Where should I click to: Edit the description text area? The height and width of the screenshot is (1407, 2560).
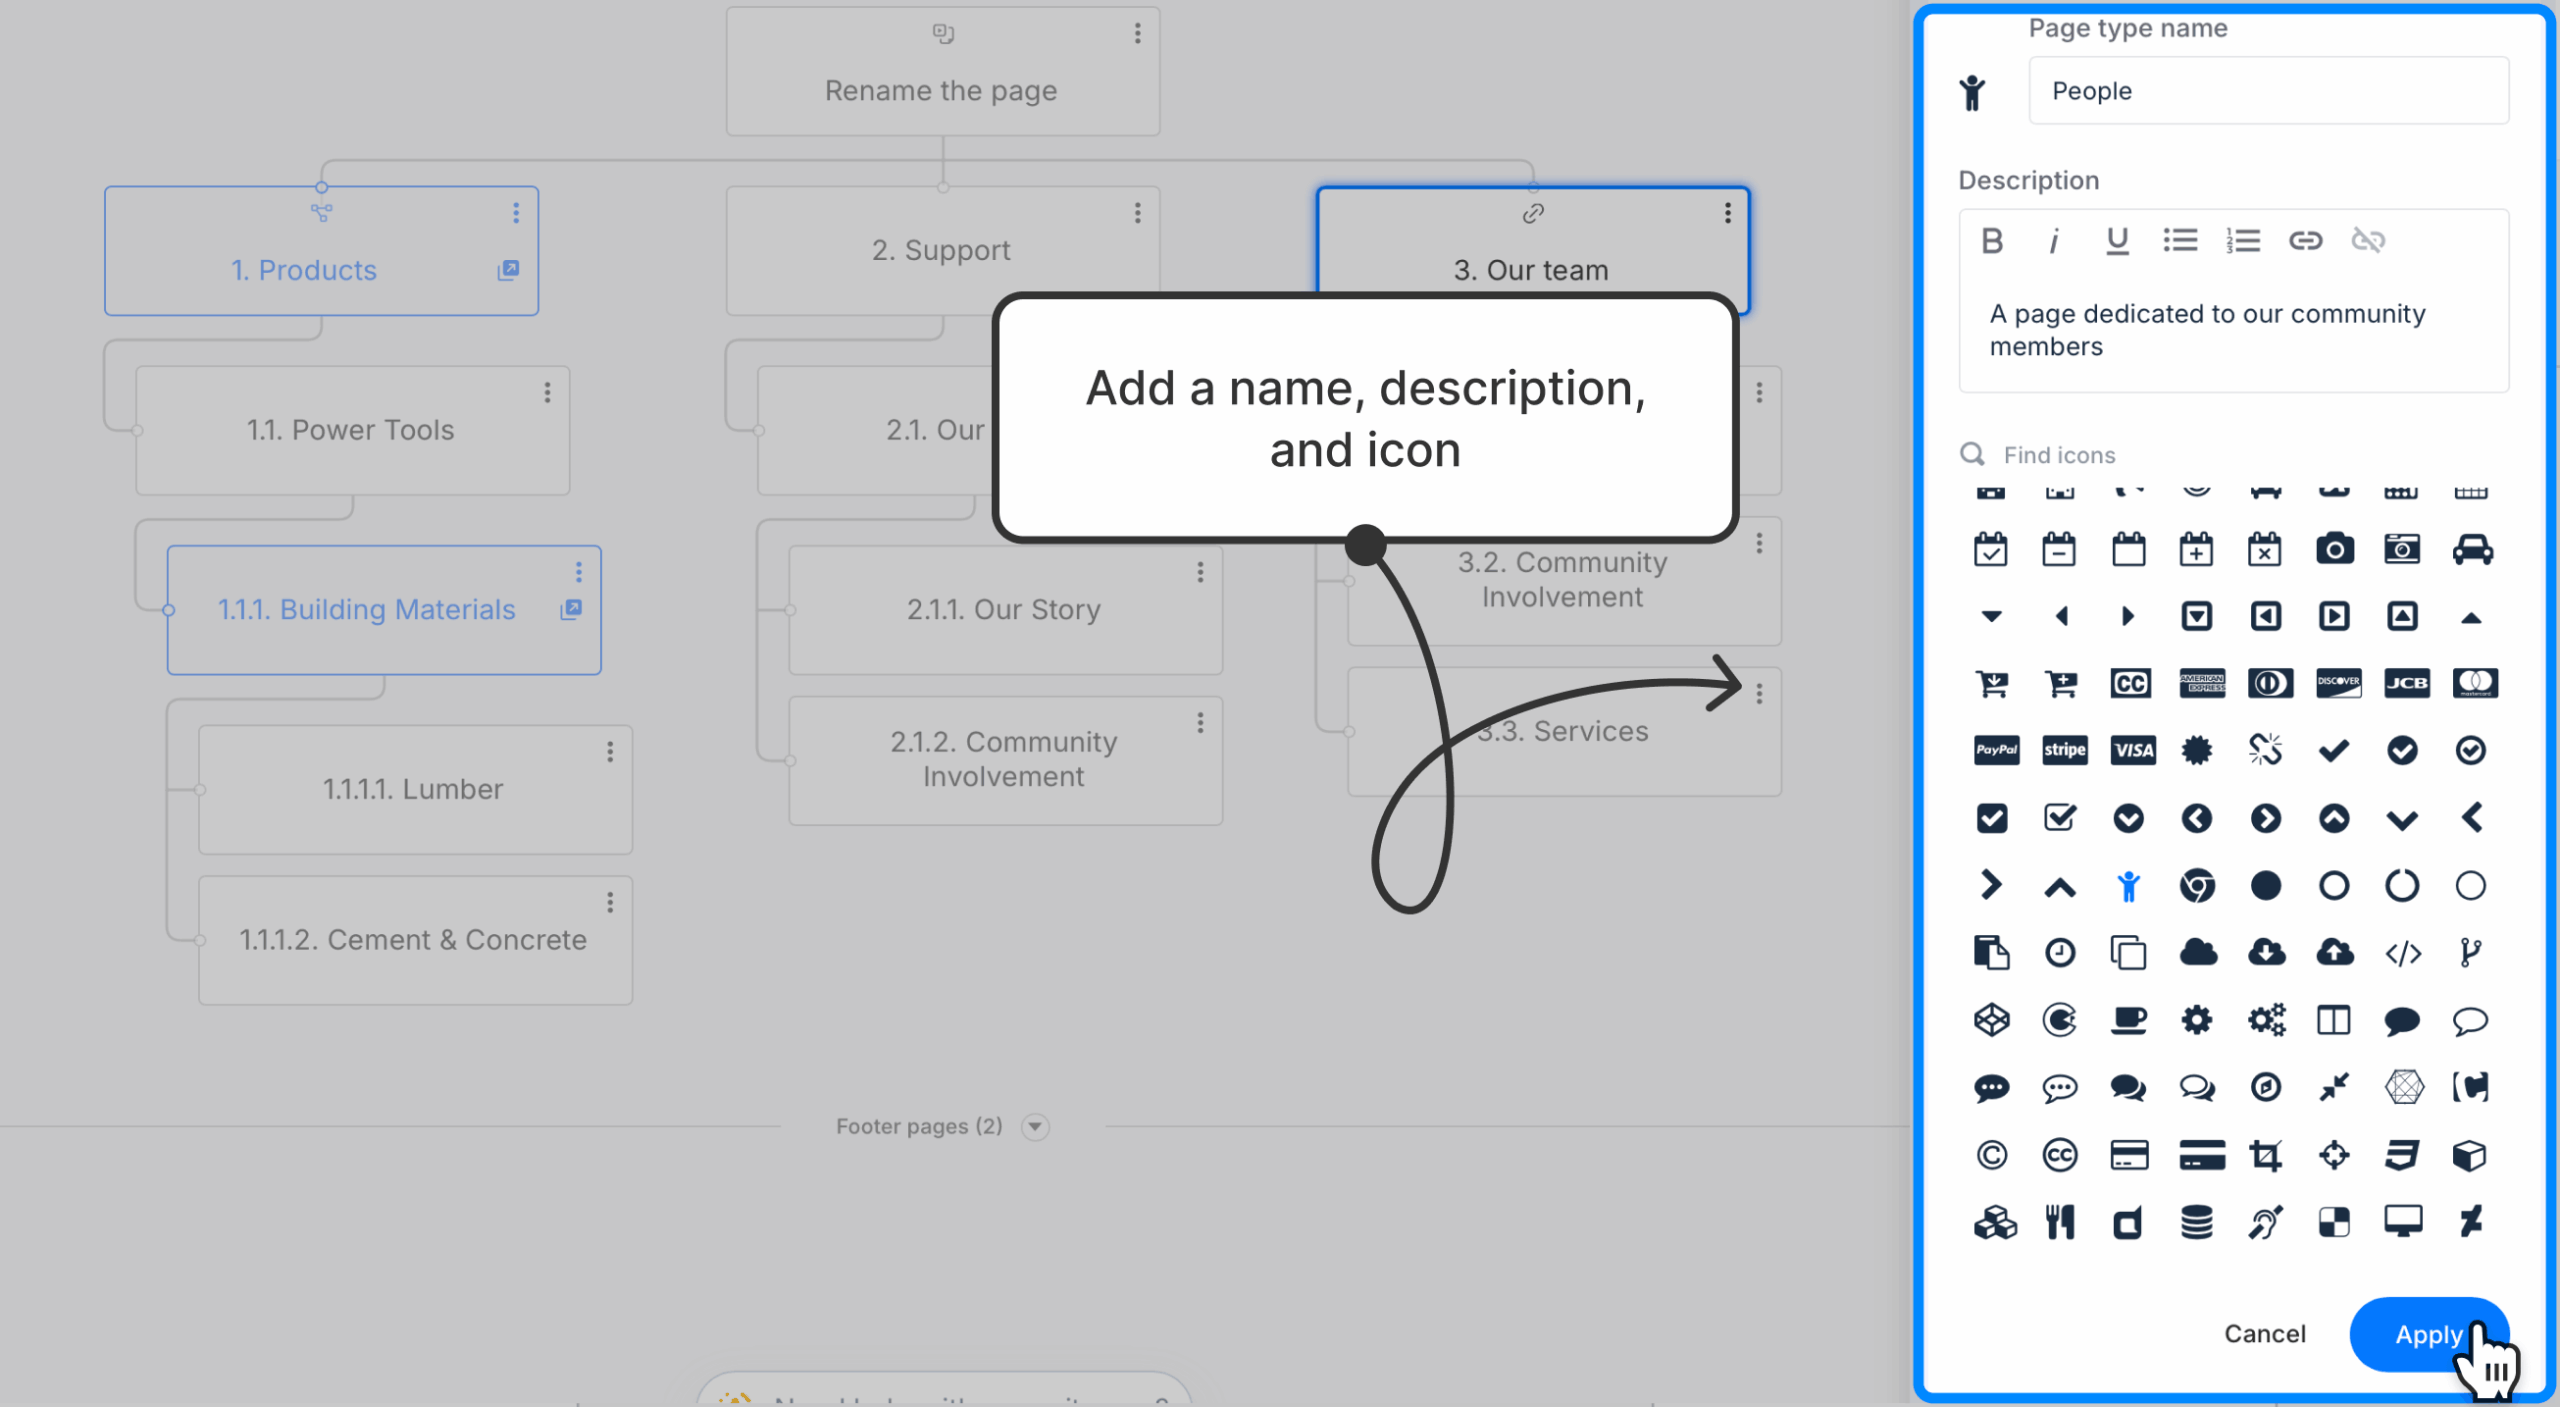pos(2233,331)
